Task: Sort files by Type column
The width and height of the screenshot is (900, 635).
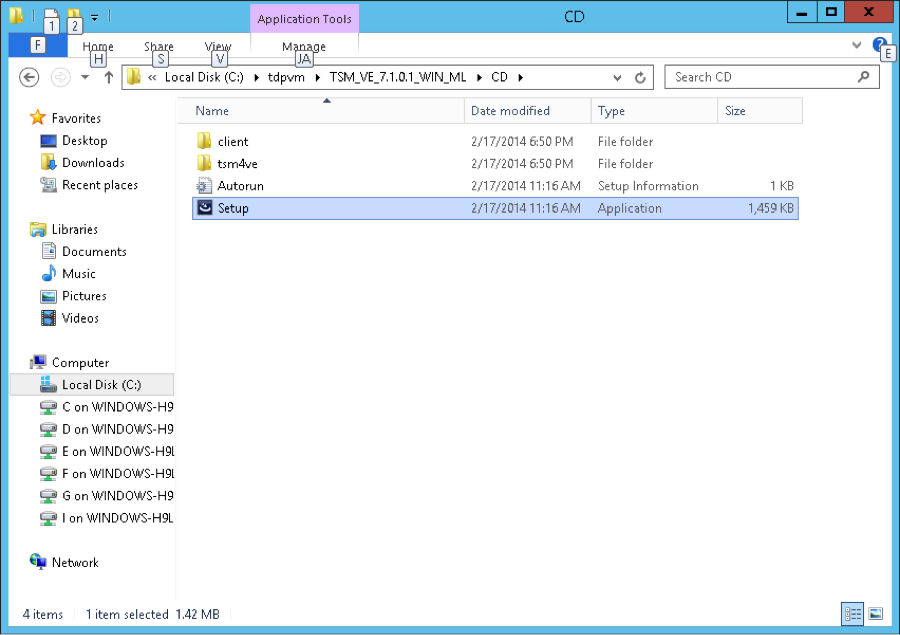Action: [654, 111]
